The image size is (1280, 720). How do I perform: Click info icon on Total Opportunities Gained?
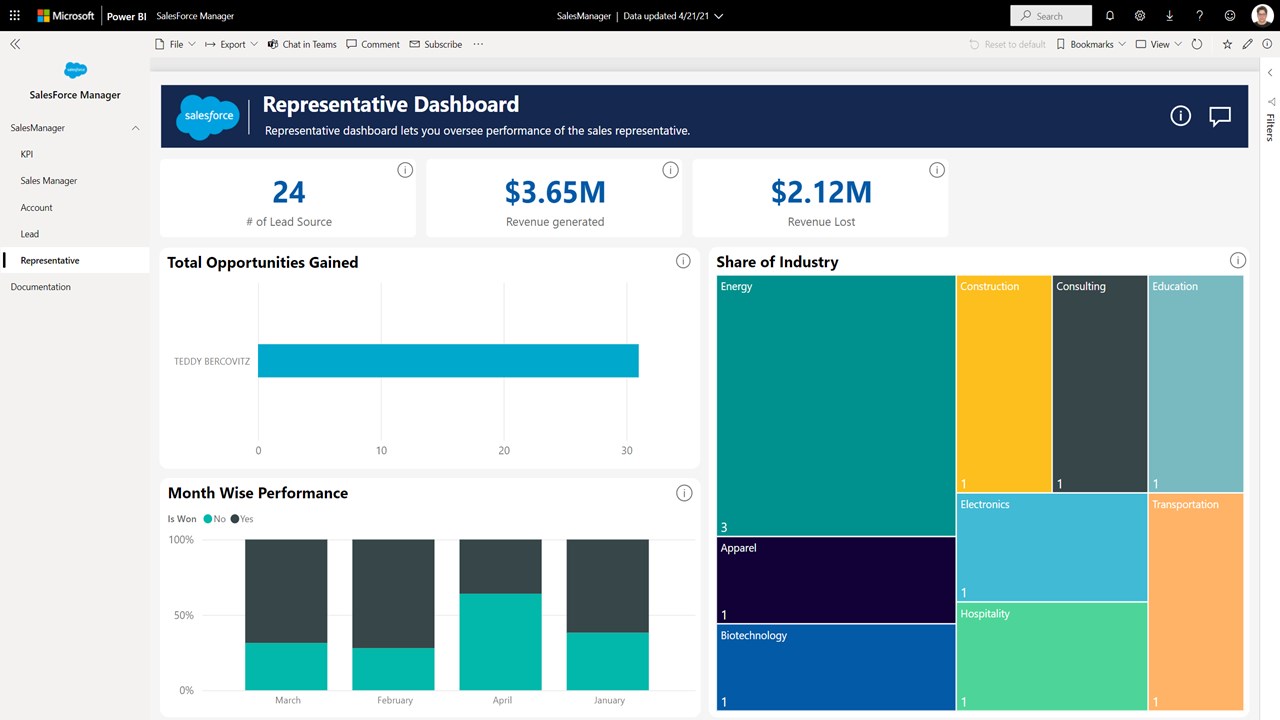pyautogui.click(x=683, y=261)
